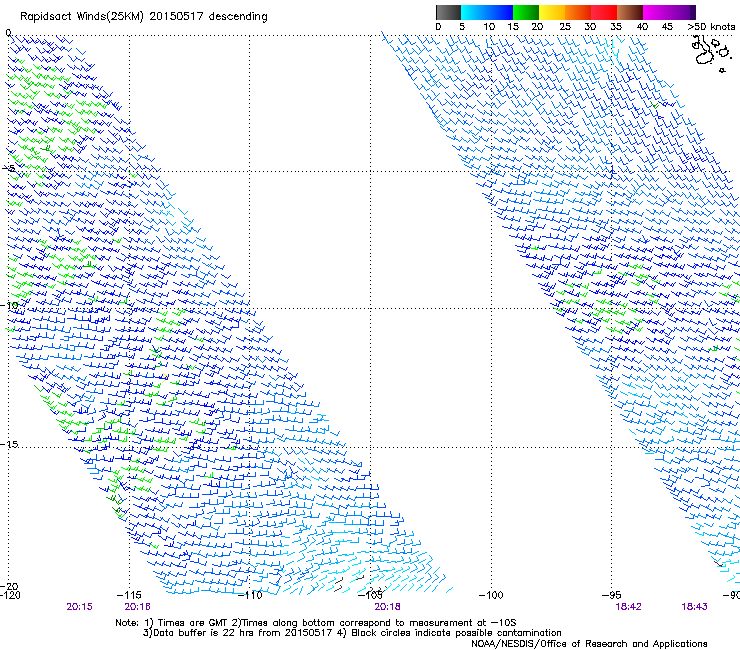Click the -20 latitude axis label
This screenshot has height=650, width=740.
click(9, 586)
